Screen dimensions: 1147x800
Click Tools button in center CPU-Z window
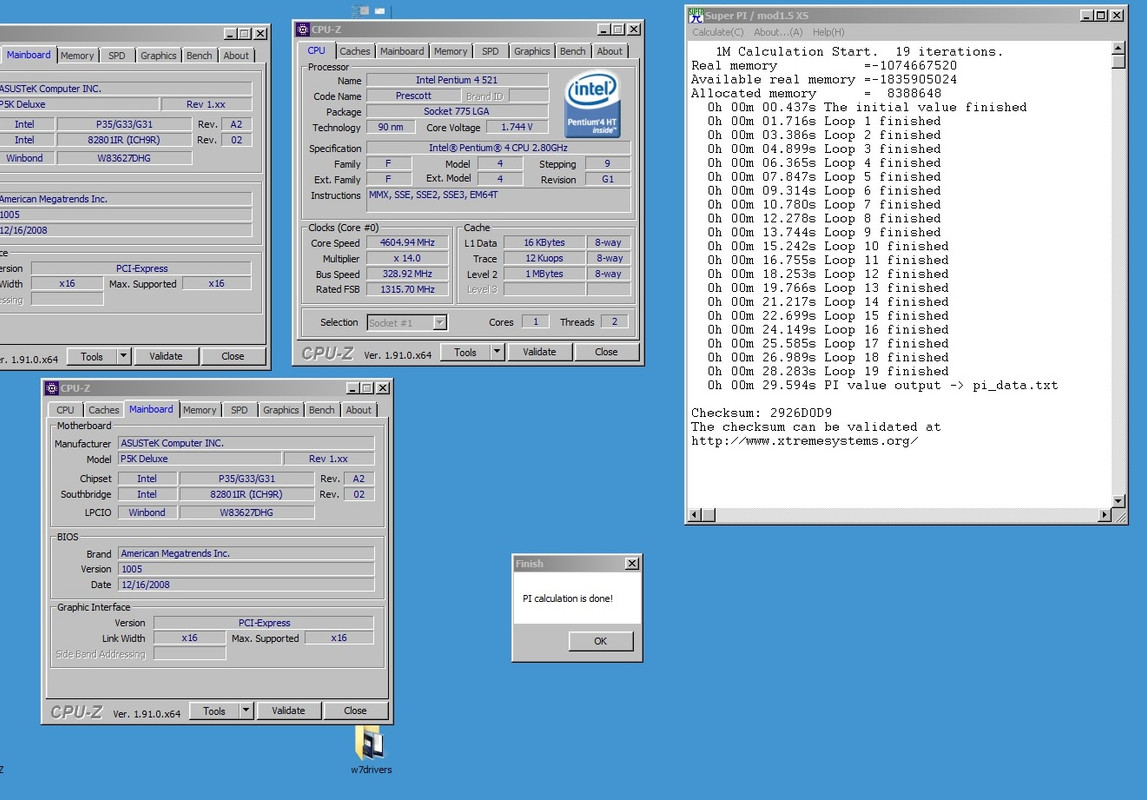pos(465,352)
